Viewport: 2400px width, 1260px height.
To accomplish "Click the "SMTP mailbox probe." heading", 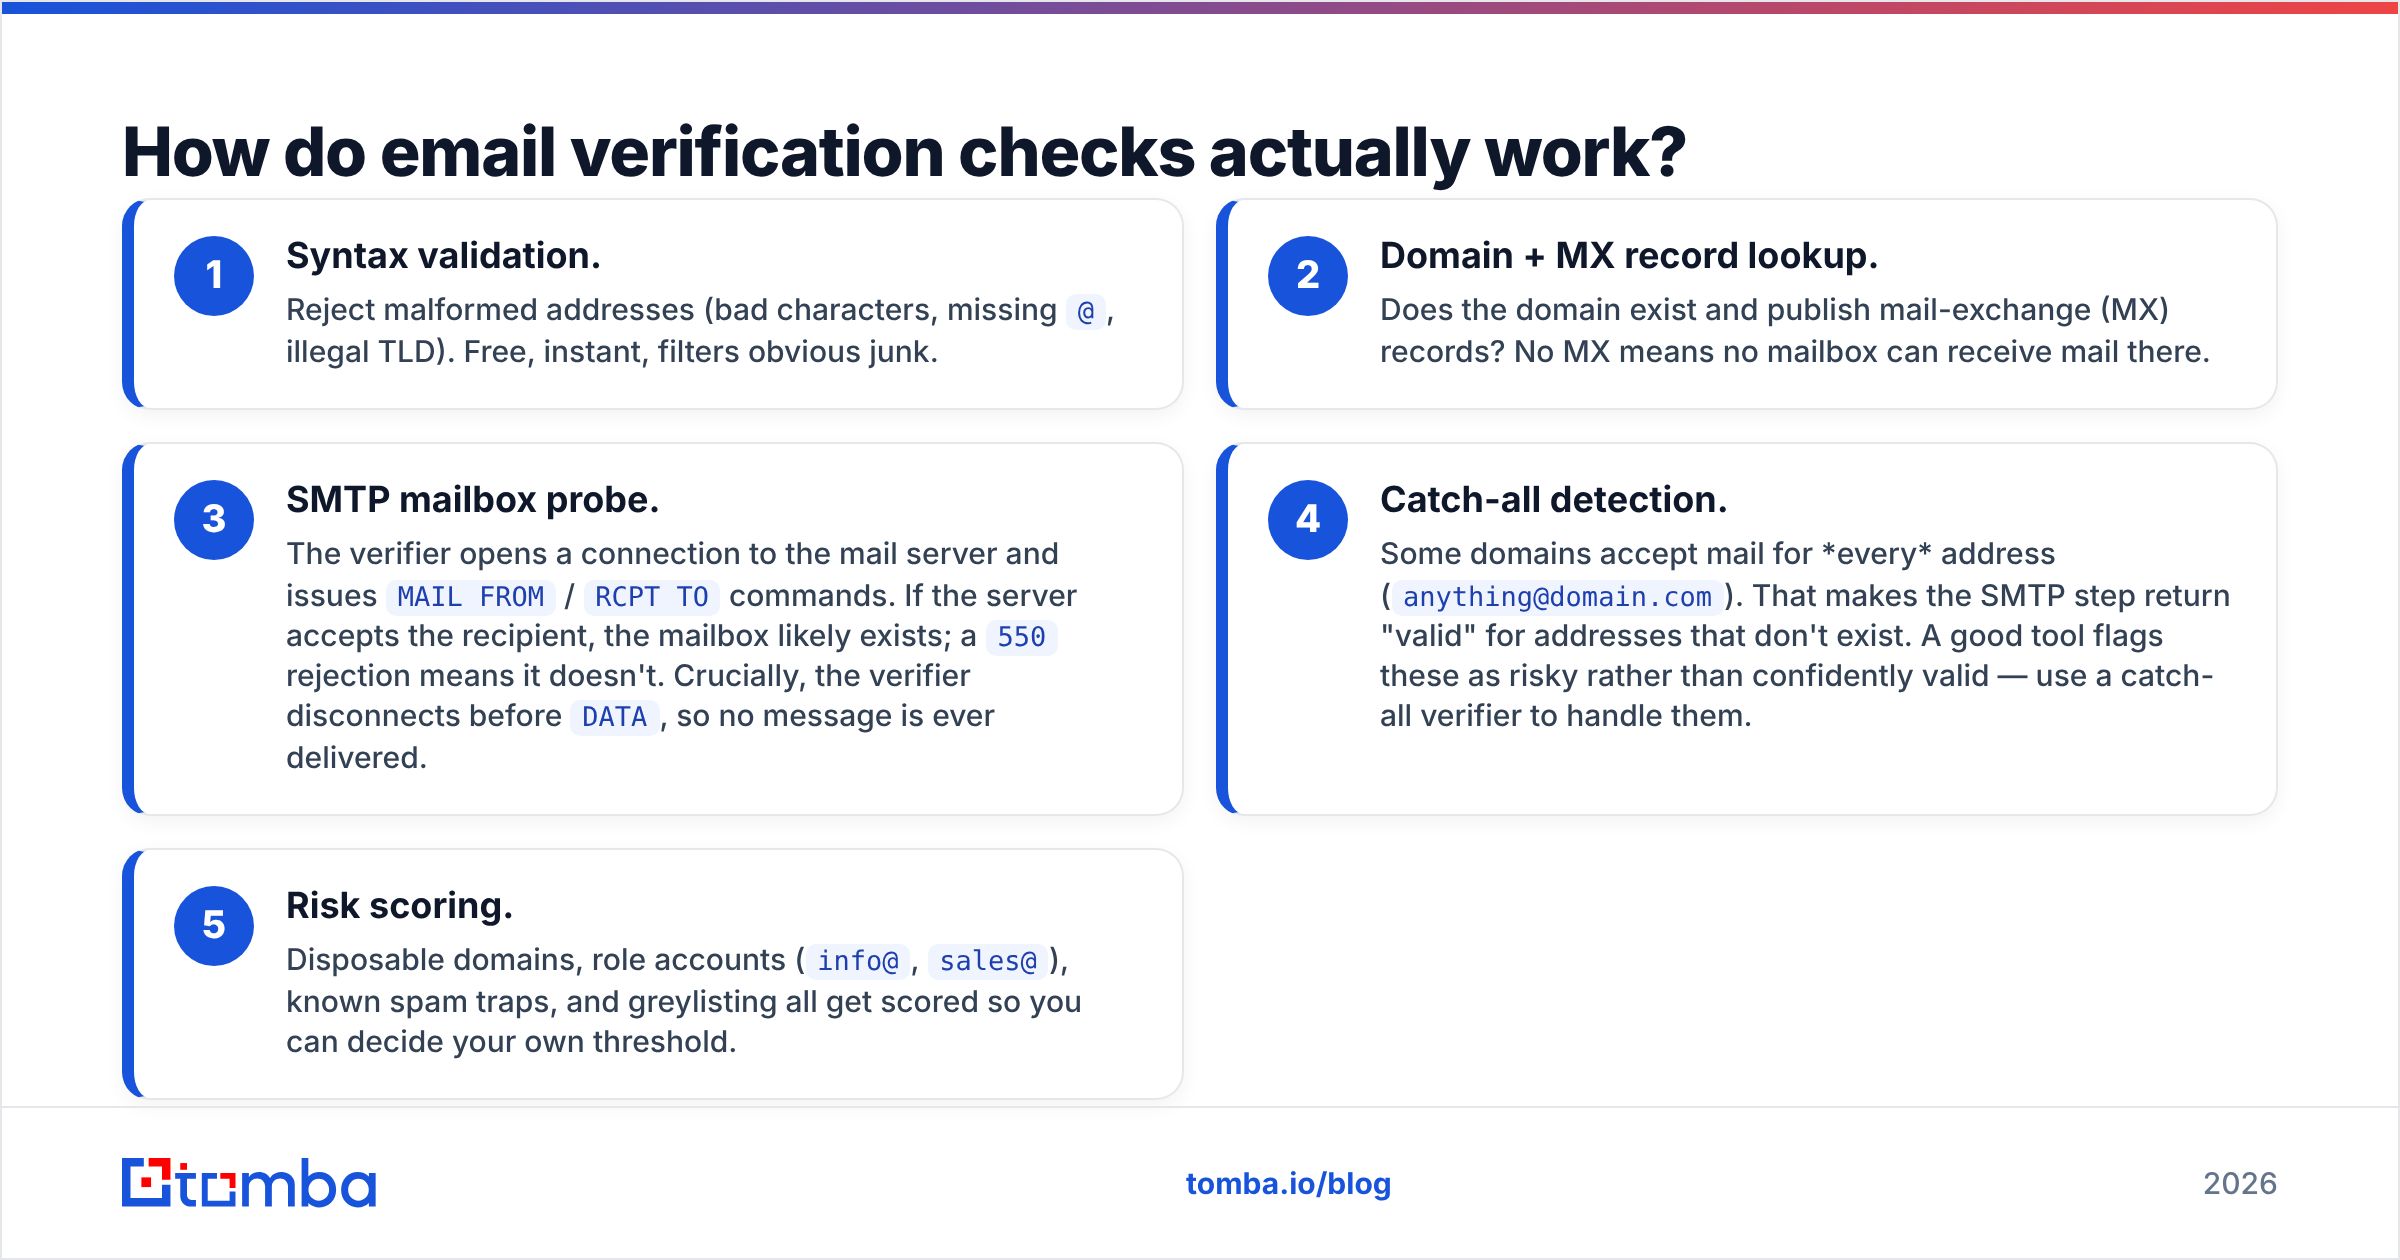I will (473, 500).
